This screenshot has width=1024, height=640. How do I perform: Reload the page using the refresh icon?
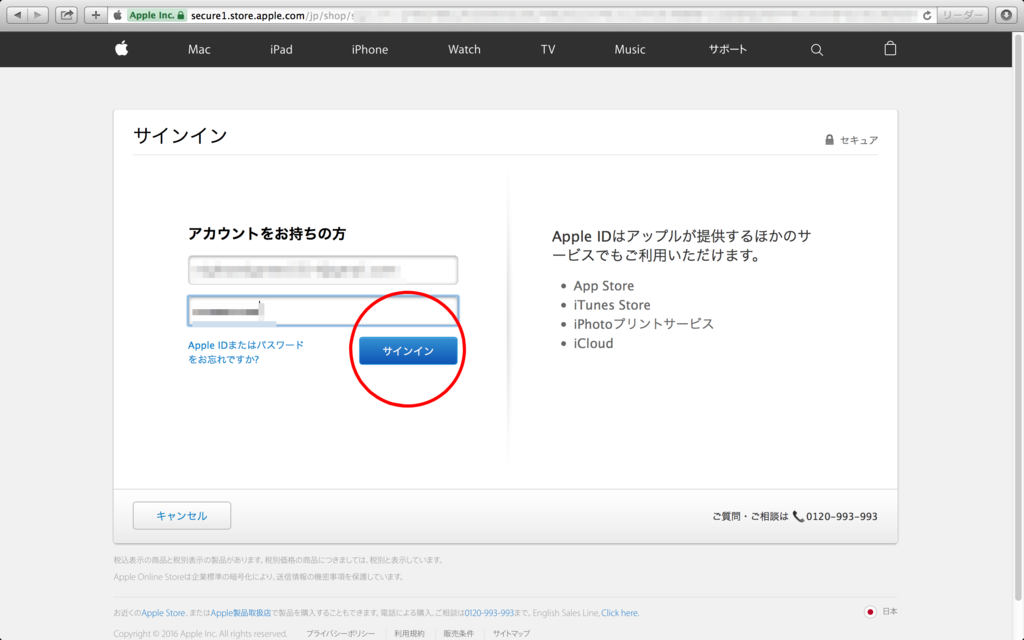point(927,16)
